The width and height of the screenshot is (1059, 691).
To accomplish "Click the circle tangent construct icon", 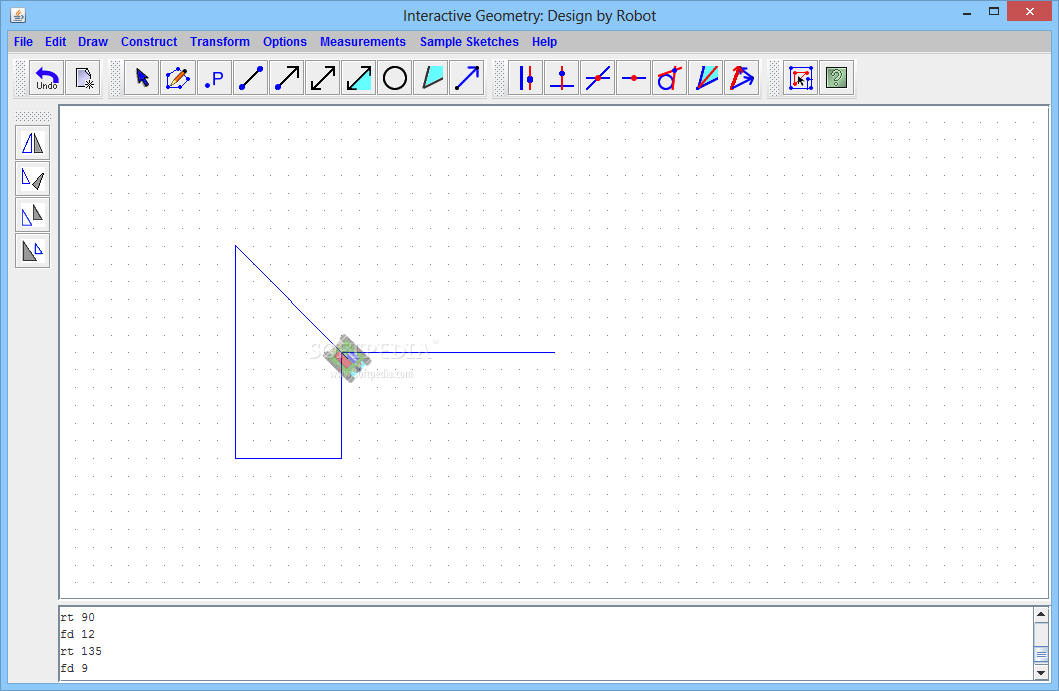I will [x=669, y=78].
